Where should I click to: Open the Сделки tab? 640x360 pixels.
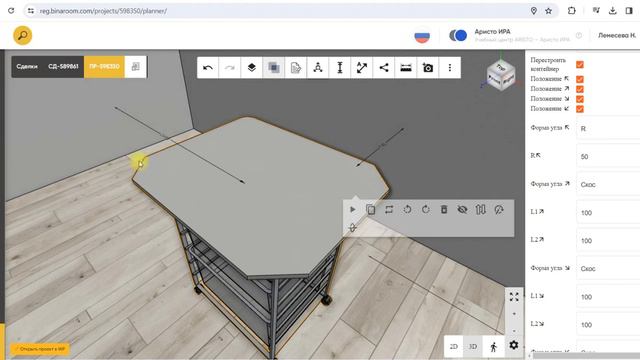coord(27,67)
